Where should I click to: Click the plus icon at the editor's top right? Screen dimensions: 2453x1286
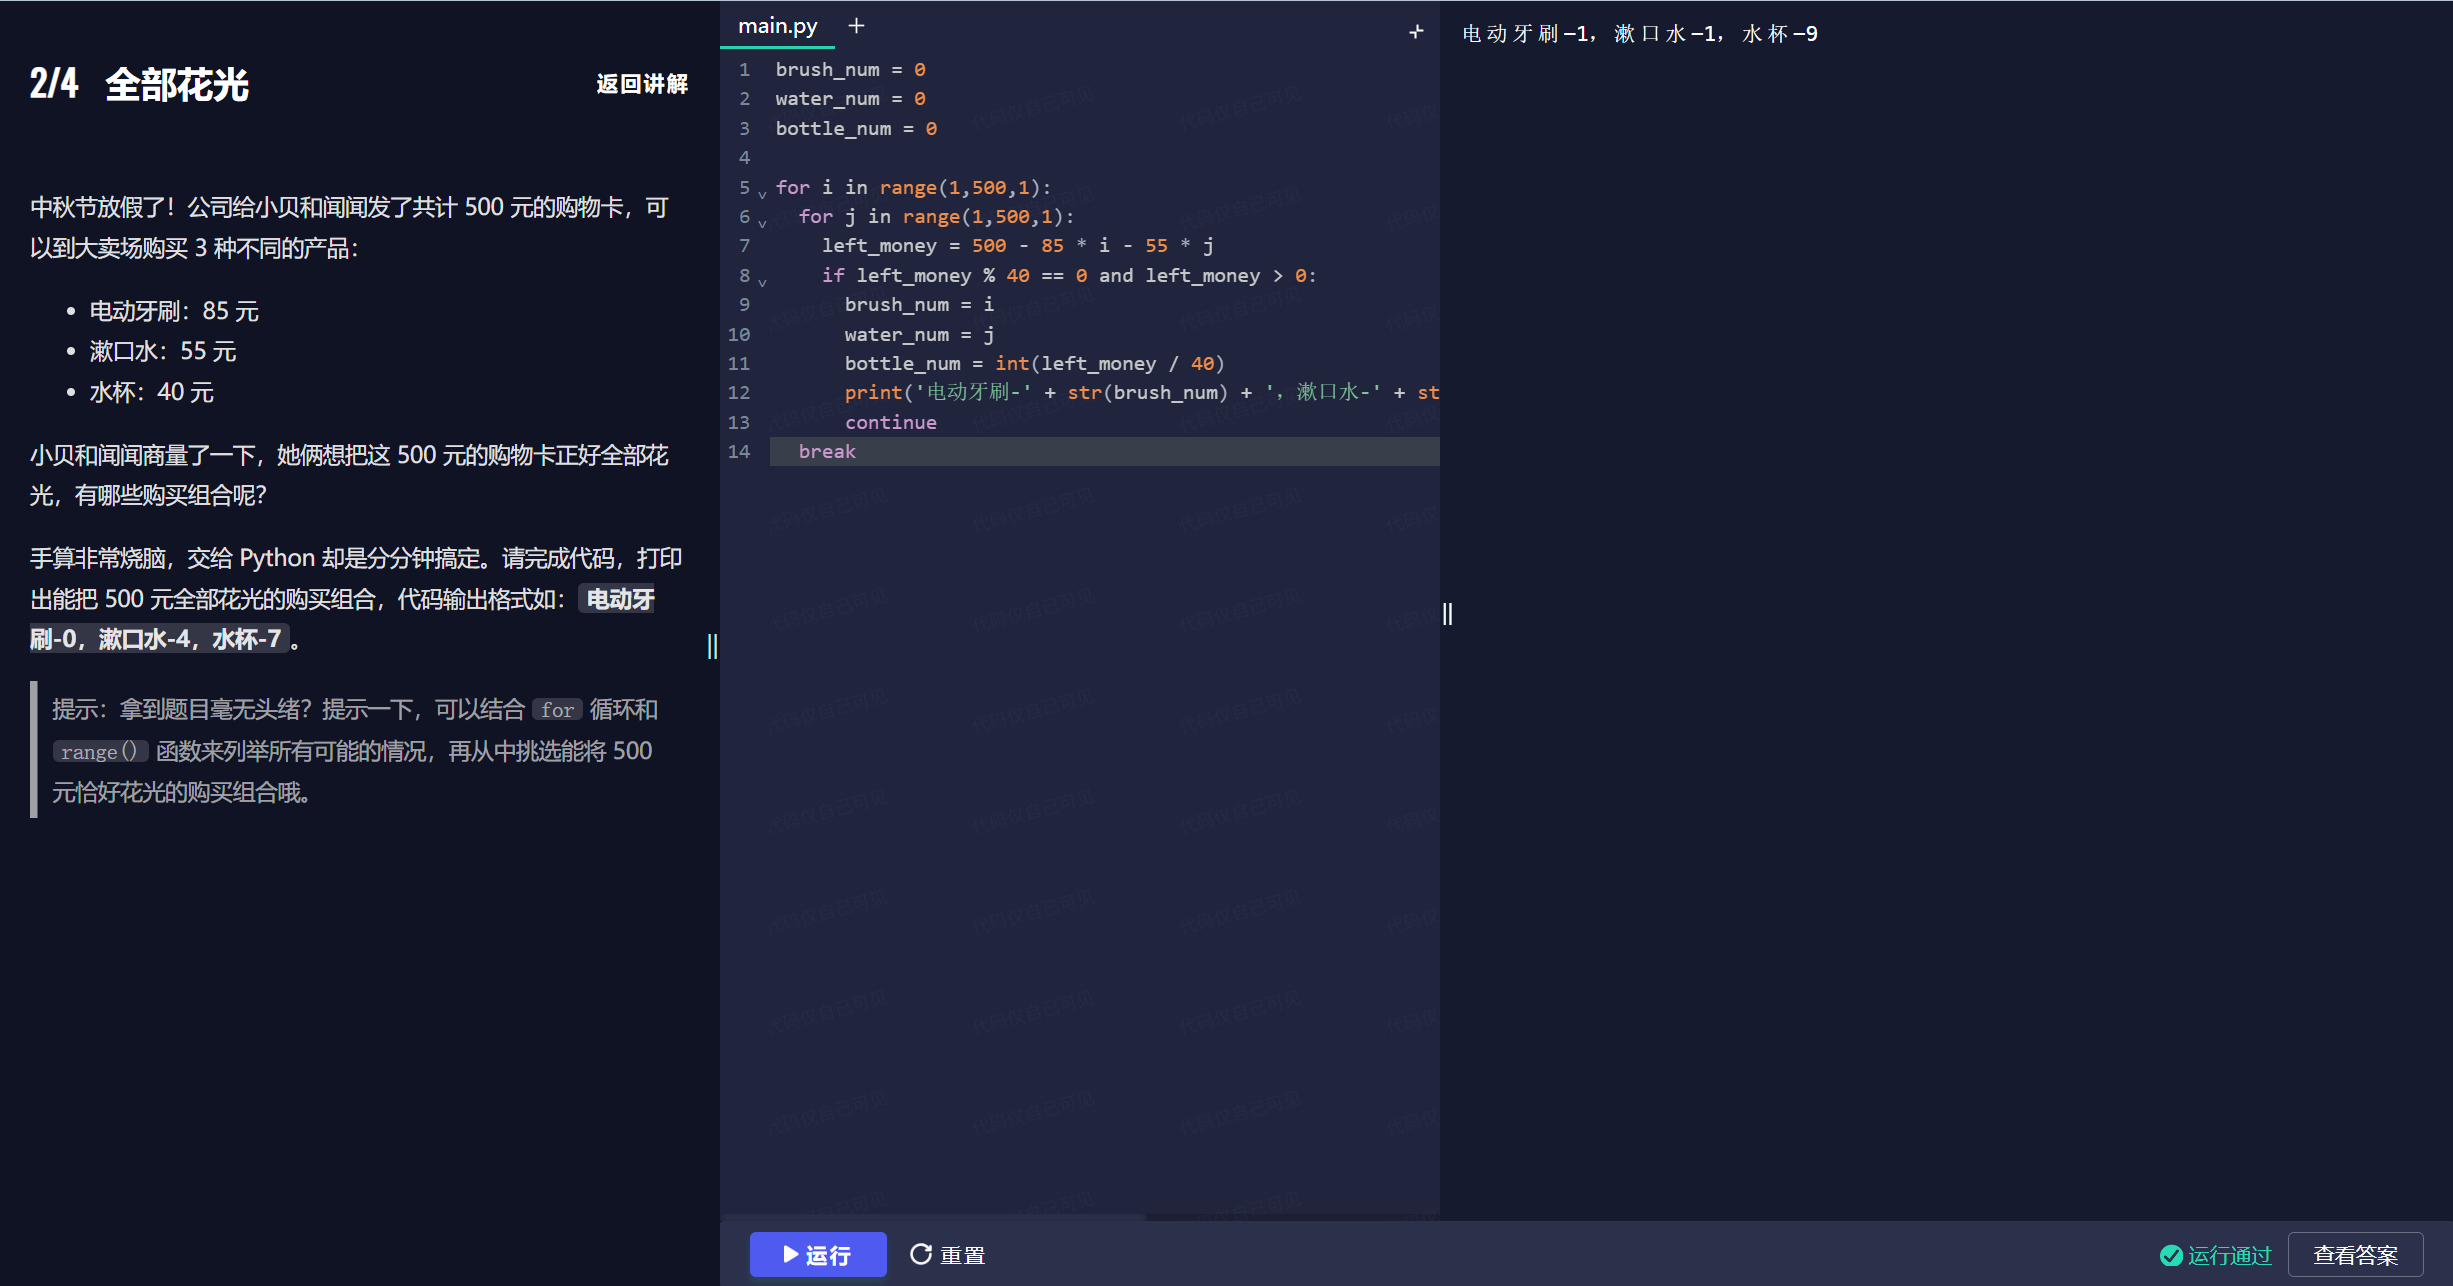point(1416,32)
